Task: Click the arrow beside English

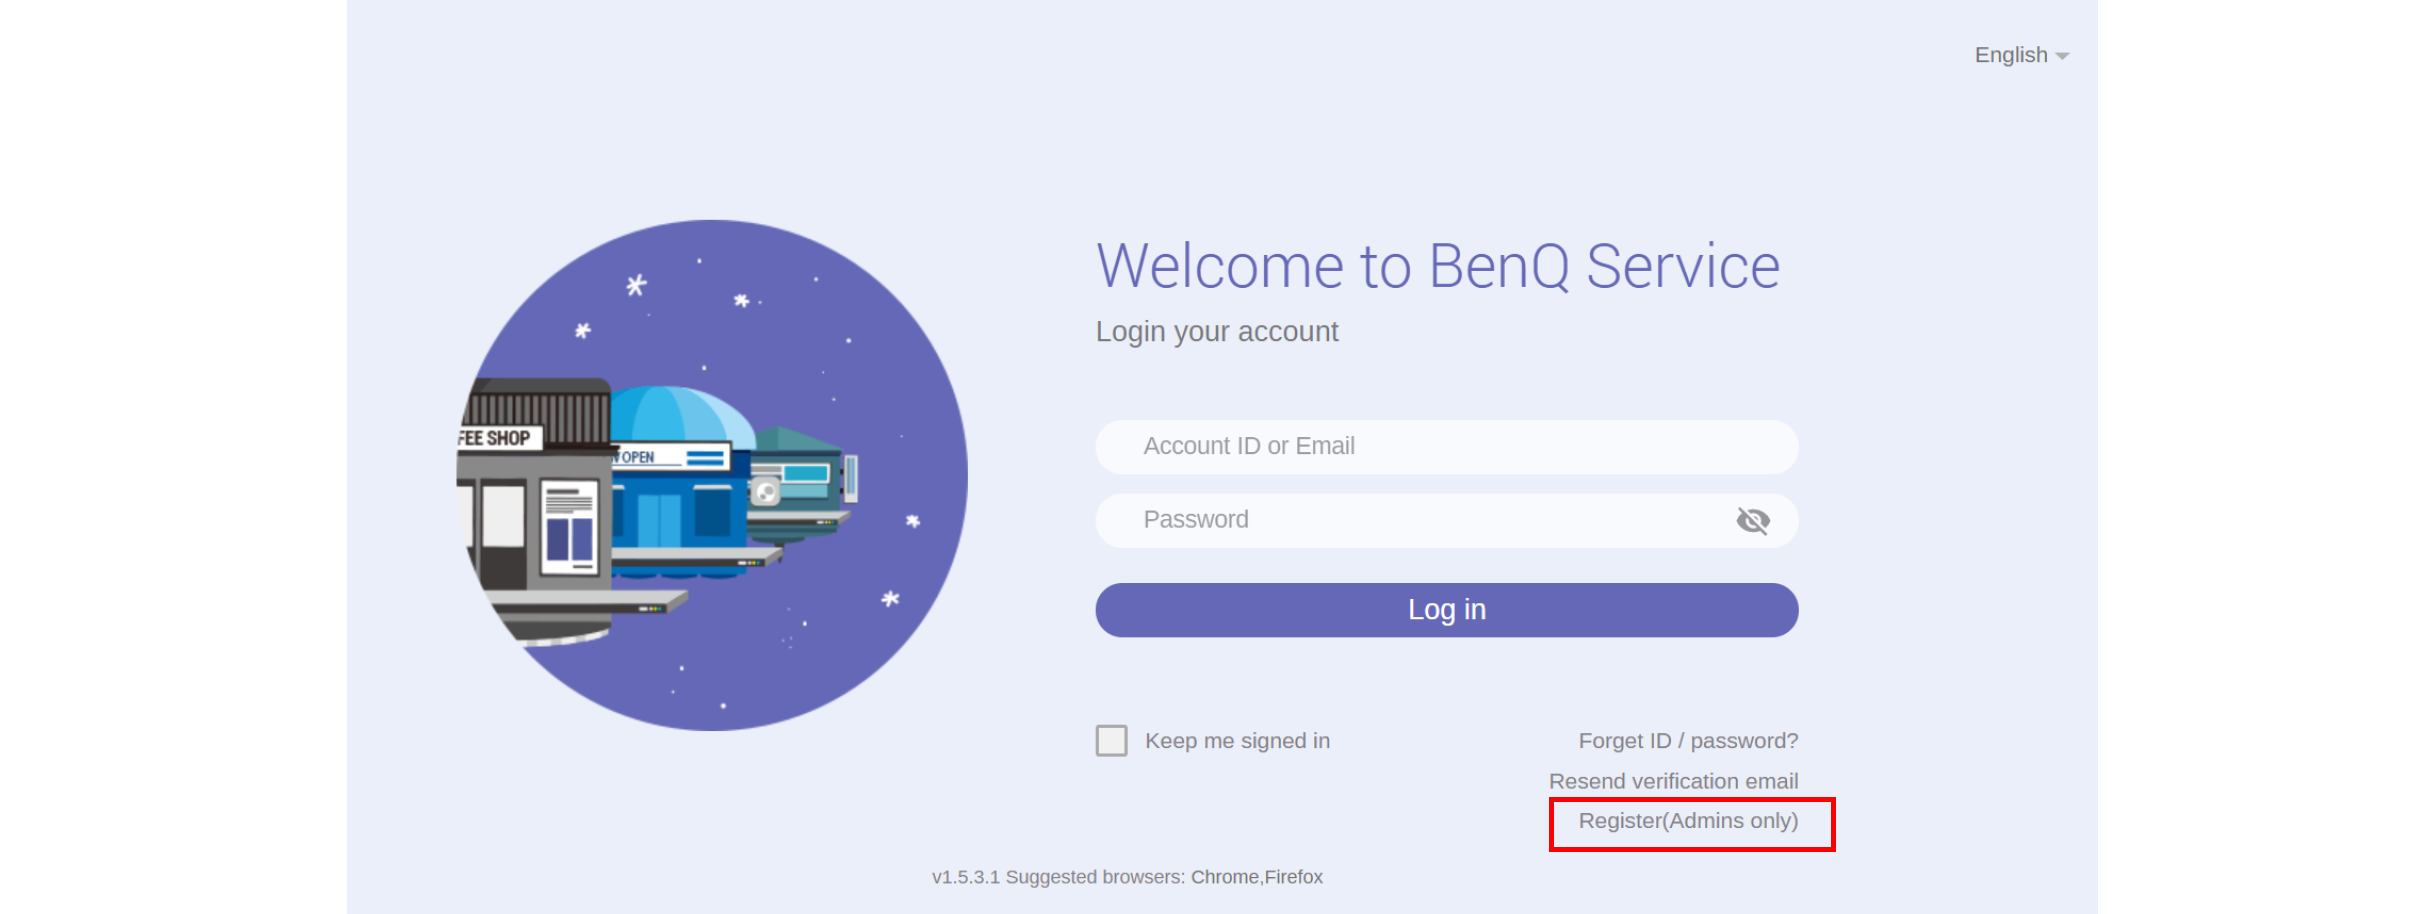Action: [x=2062, y=56]
